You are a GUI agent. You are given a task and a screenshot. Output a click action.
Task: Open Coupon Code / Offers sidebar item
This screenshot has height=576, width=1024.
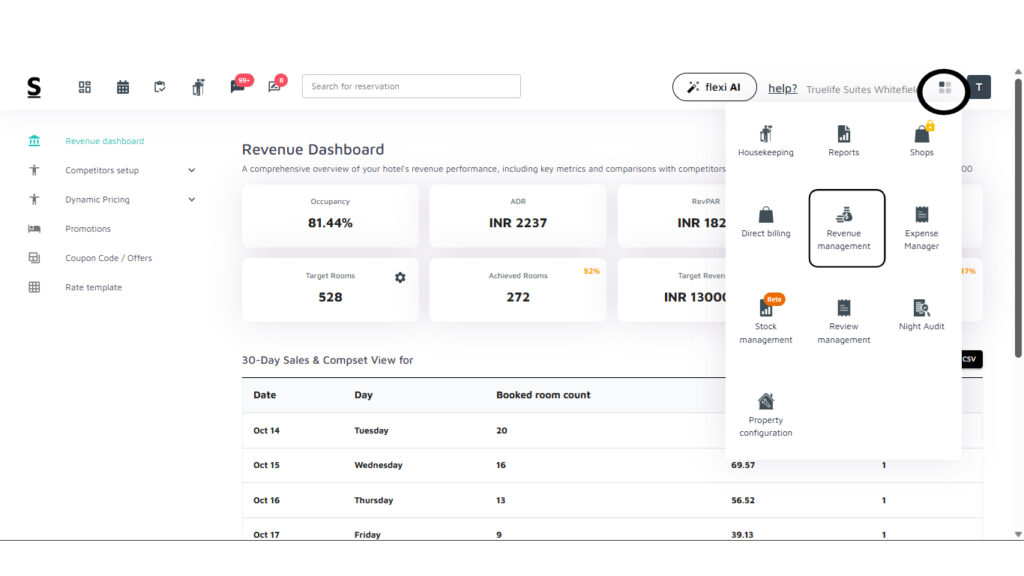108,258
